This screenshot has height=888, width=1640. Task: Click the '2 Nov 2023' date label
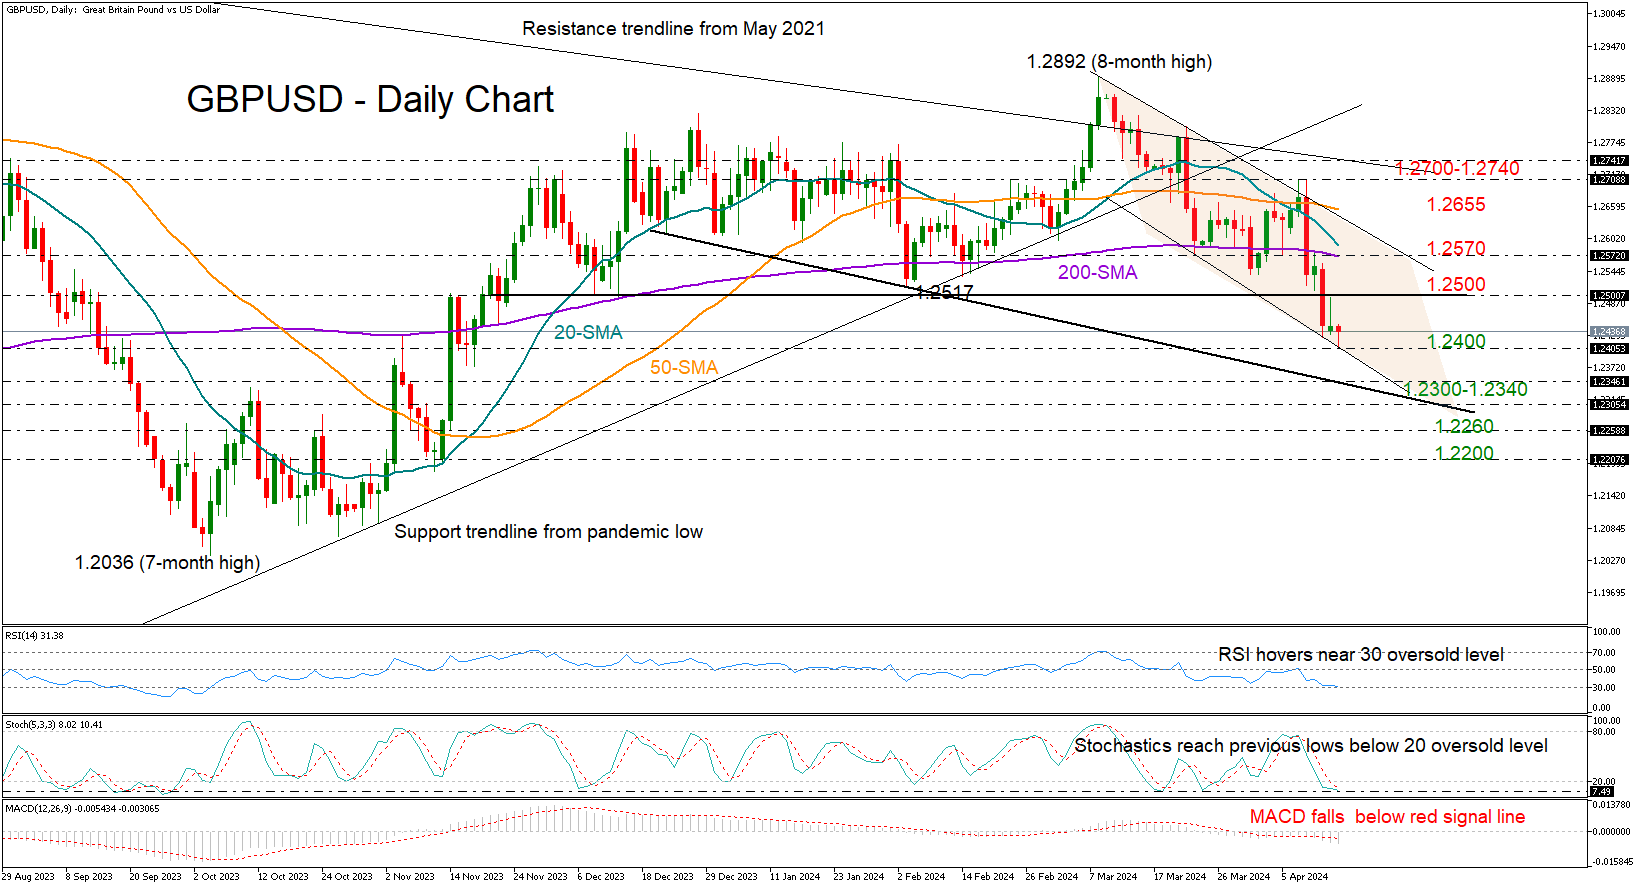410,876
